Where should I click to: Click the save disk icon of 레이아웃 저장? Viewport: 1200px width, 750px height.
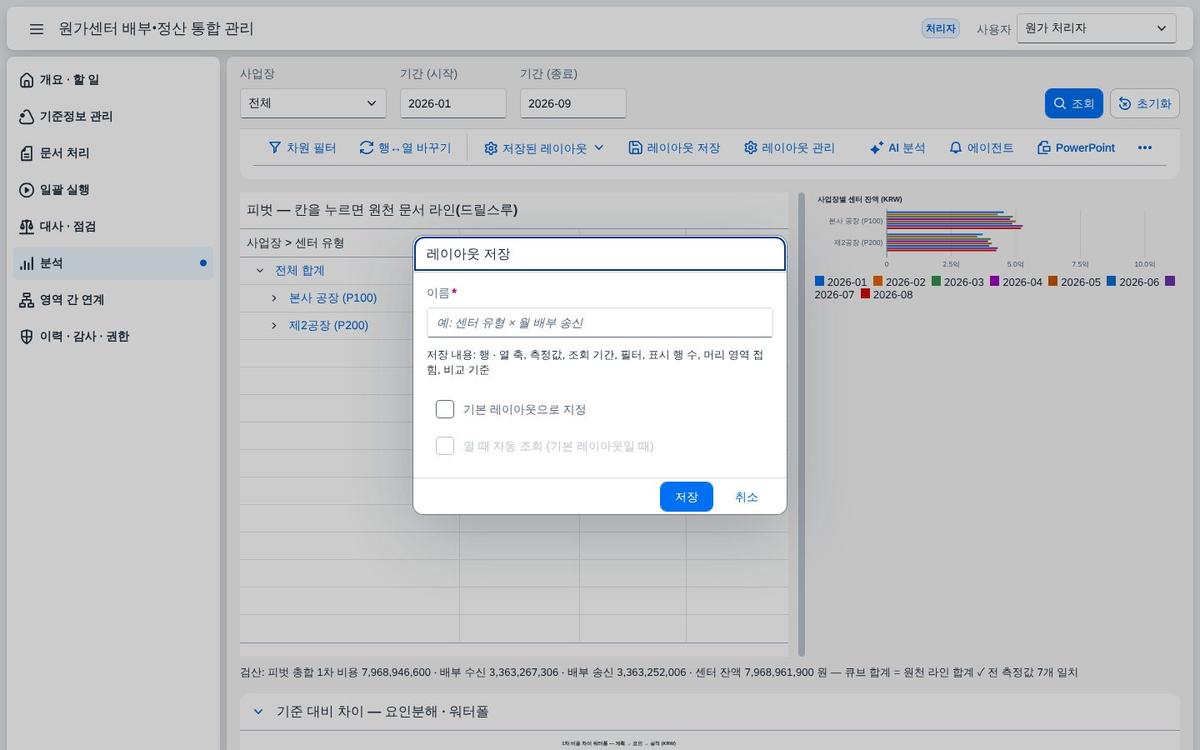[635, 147]
